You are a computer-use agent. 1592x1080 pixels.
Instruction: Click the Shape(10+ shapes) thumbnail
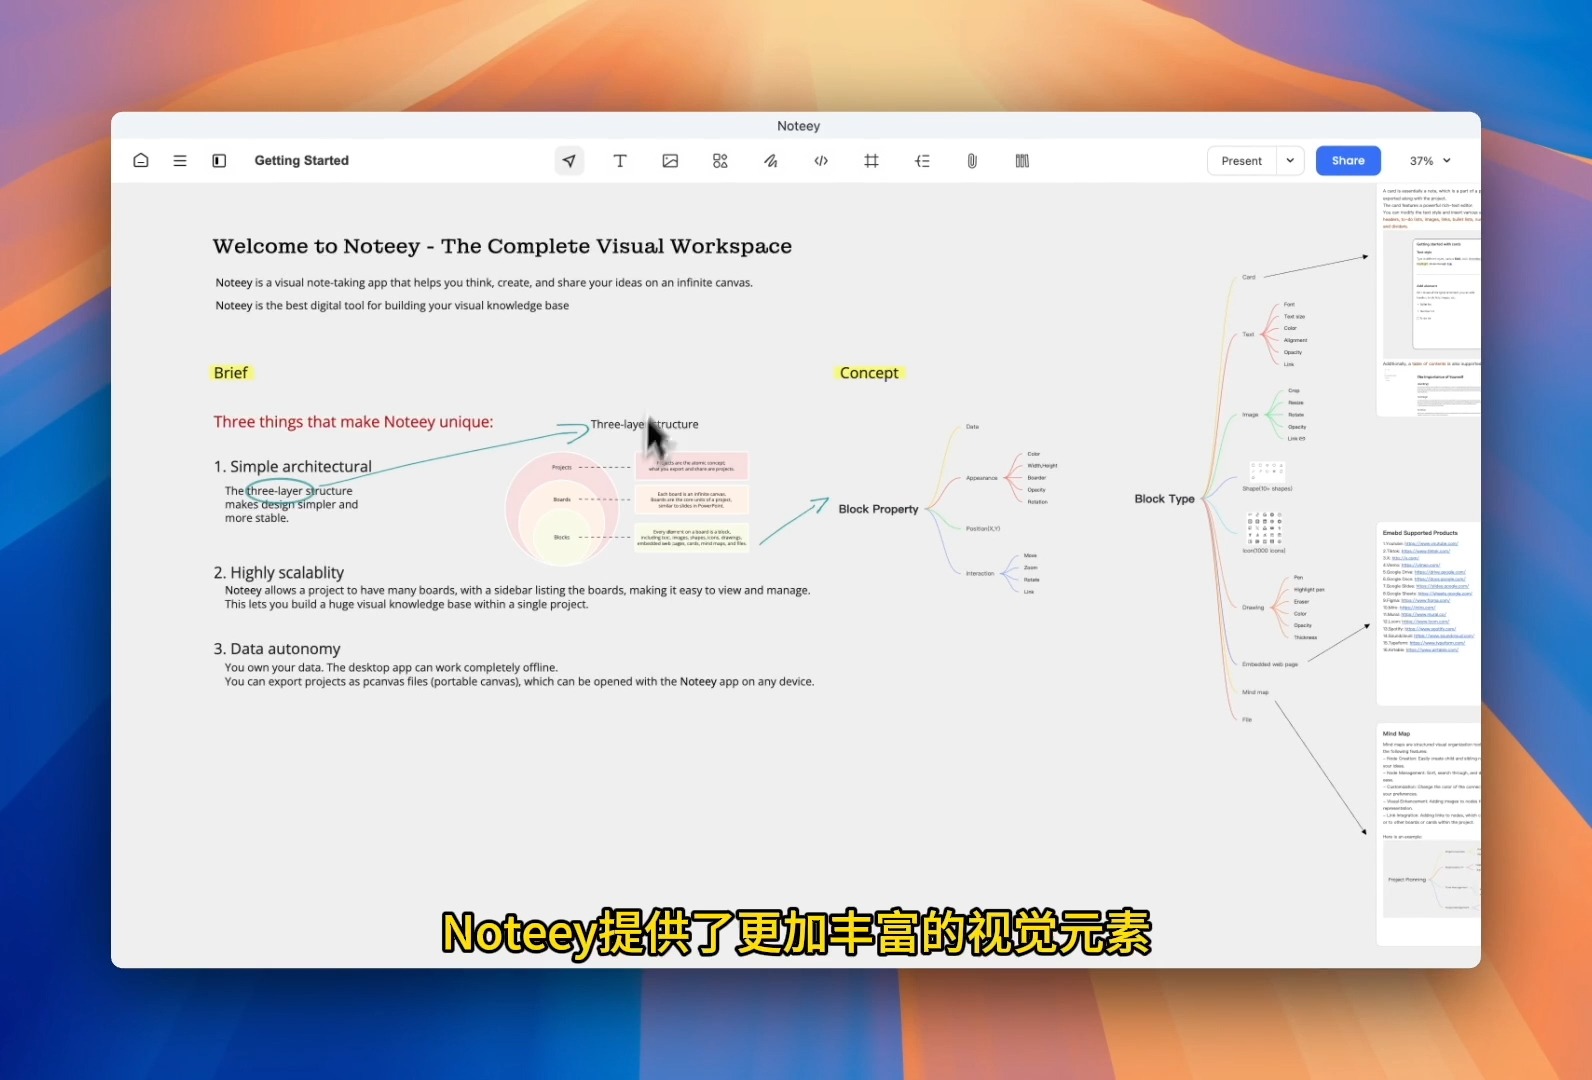(1267, 472)
